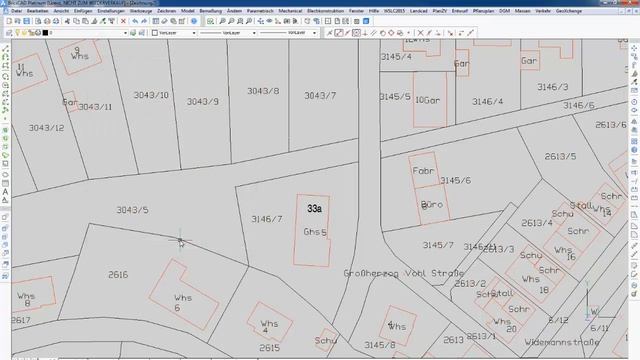Select the parcel label 2616
This screenshot has width=640, height=360.
(x=118, y=275)
